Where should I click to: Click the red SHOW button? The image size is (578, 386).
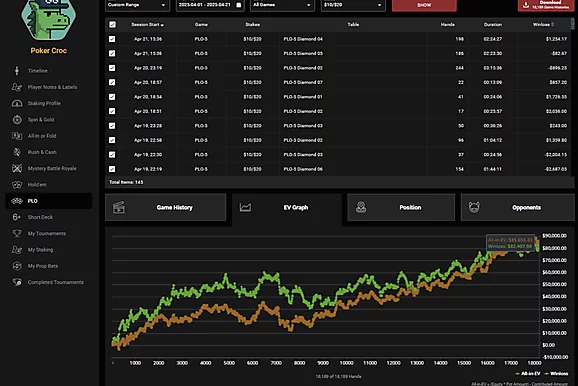(424, 5)
